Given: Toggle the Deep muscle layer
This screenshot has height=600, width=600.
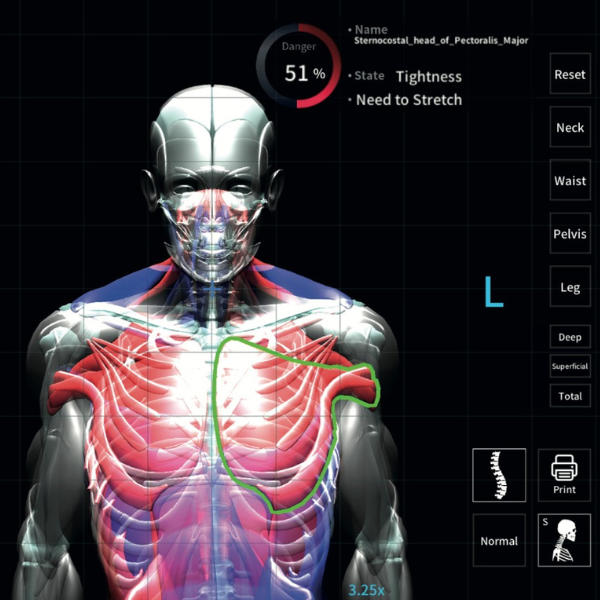Looking at the screenshot, I should pos(569,337).
